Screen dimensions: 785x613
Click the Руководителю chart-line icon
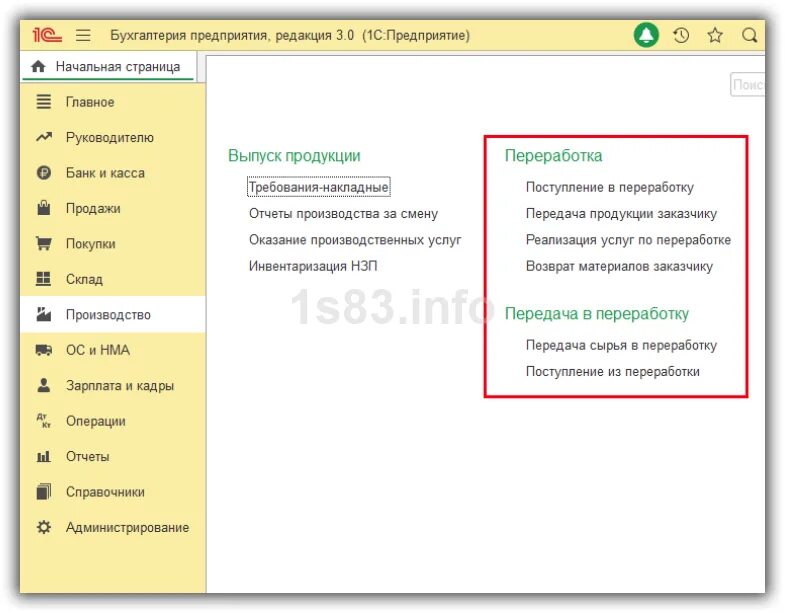pos(44,137)
